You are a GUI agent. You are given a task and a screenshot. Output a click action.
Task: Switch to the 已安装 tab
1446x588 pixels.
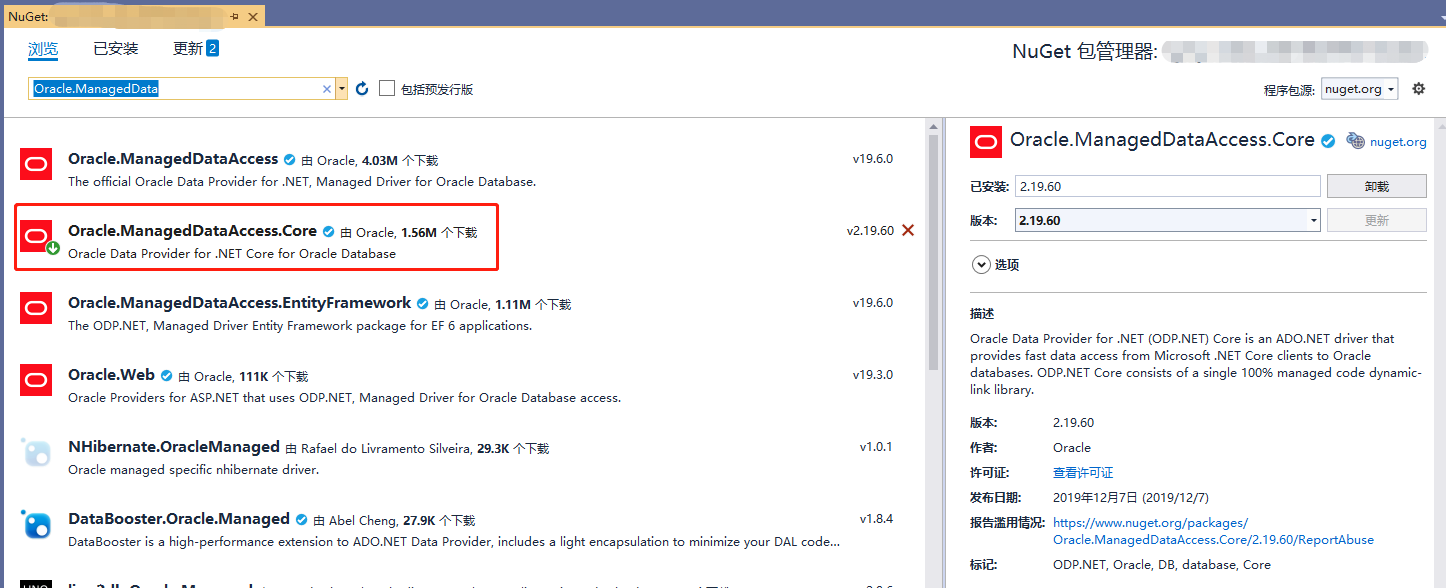[115, 47]
